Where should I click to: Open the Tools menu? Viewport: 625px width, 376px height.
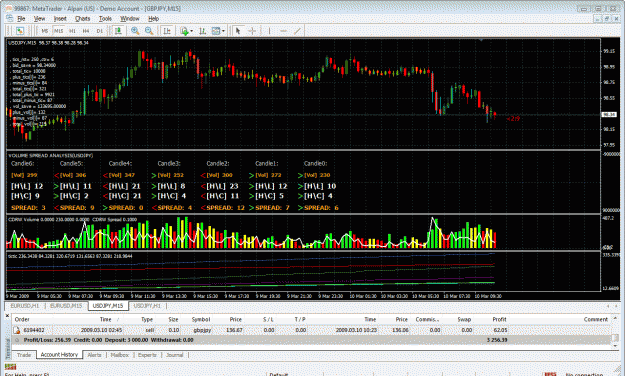(x=105, y=19)
